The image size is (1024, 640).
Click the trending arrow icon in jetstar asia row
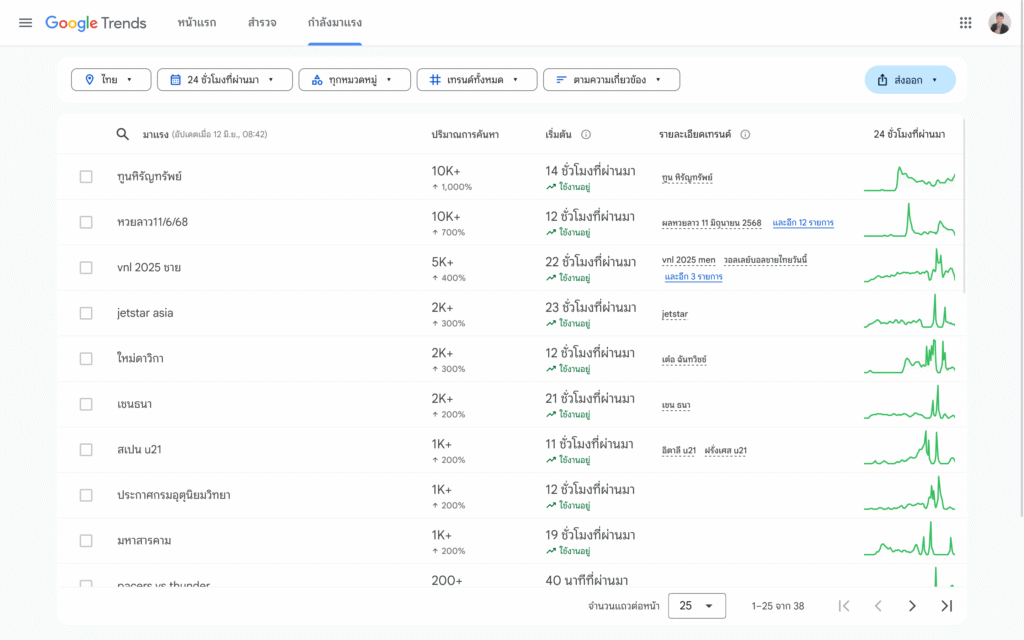coord(551,323)
